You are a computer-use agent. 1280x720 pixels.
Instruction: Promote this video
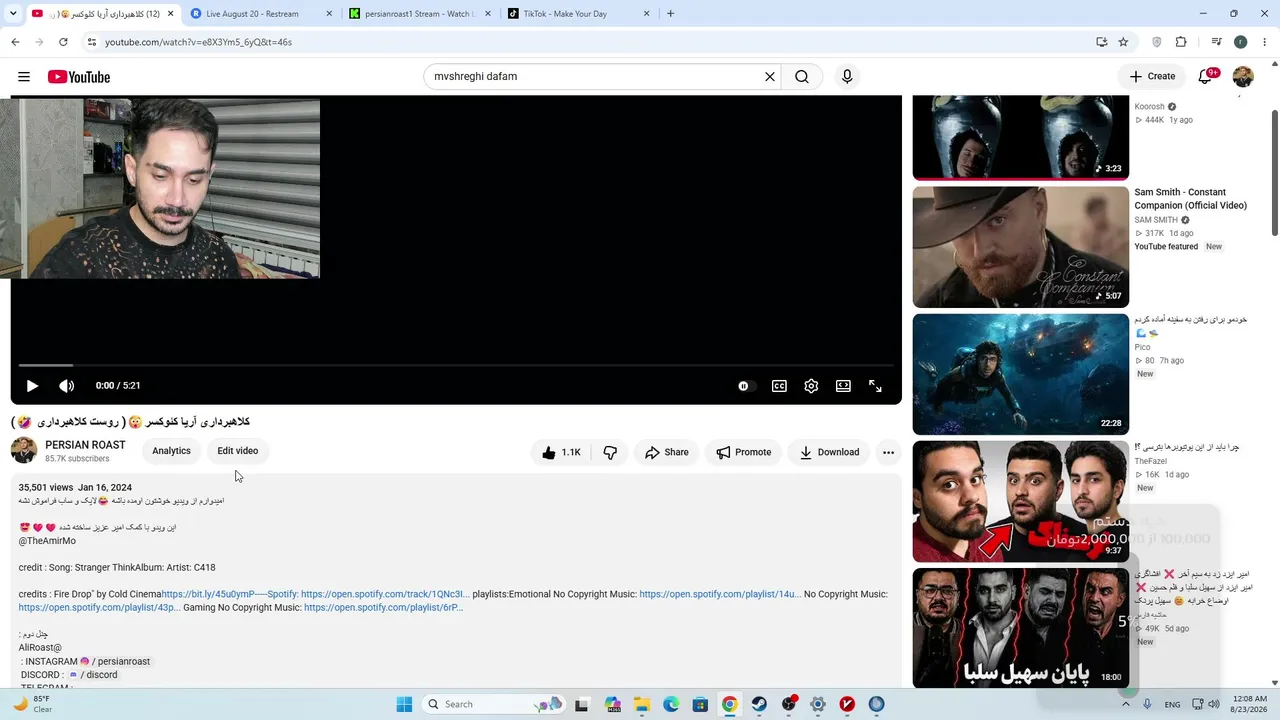743,453
